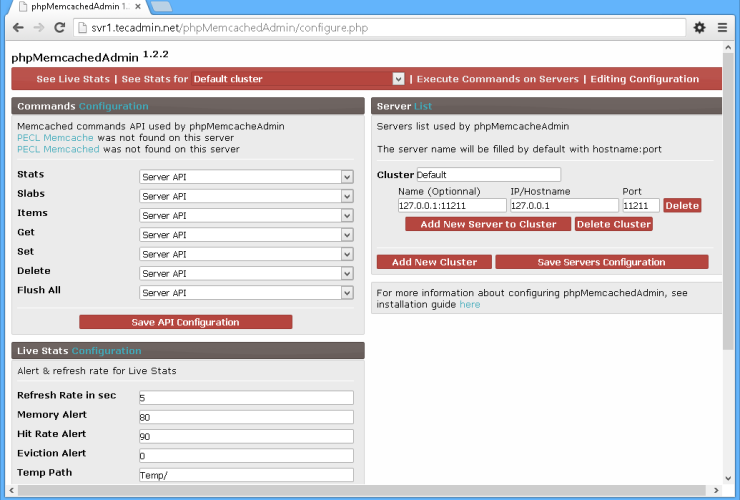Click the Refresh Rate in sec field
This screenshot has width=740, height=500.
click(246, 397)
